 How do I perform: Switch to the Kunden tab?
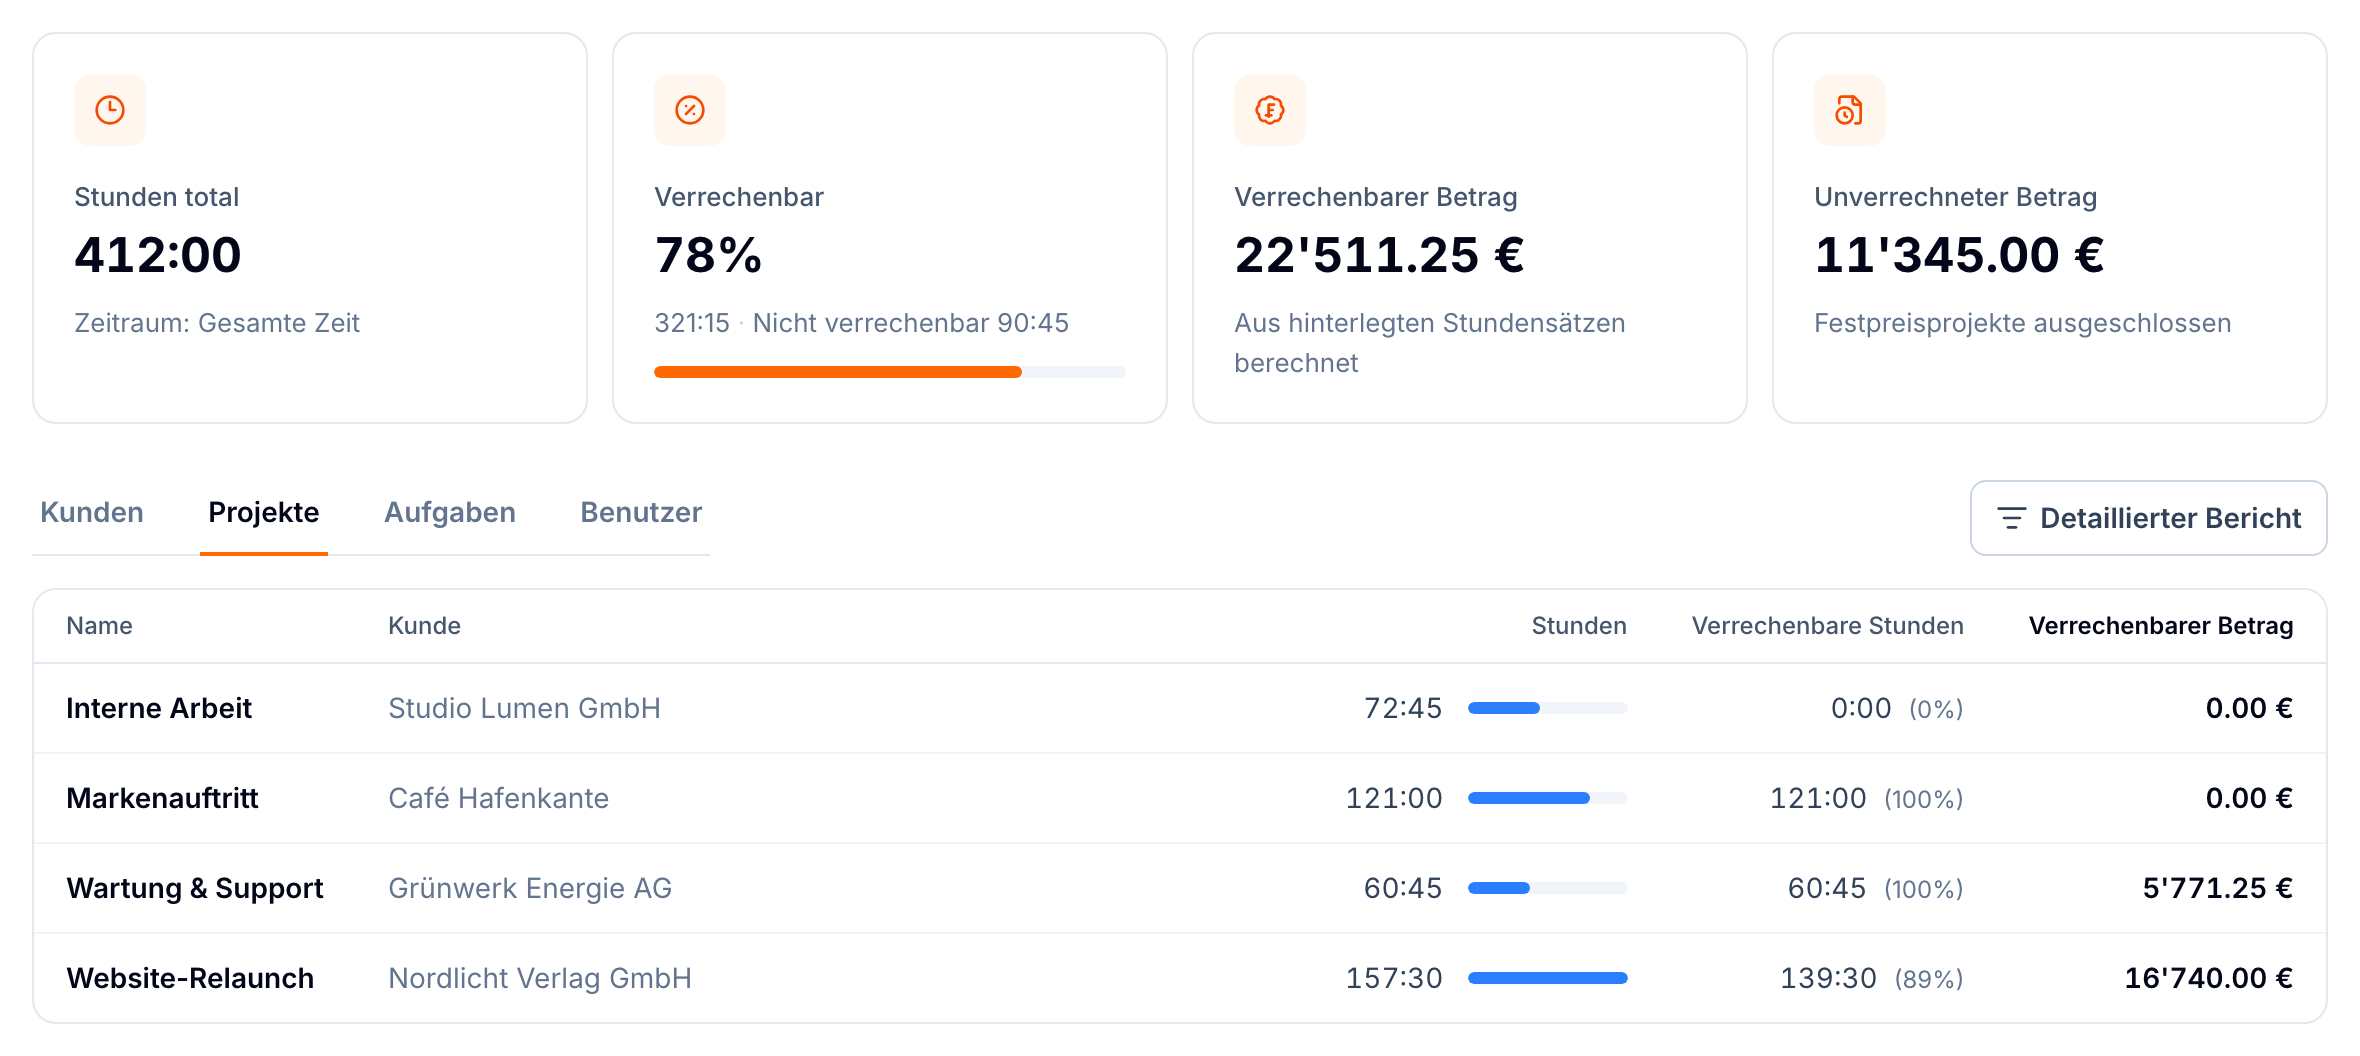click(x=92, y=512)
